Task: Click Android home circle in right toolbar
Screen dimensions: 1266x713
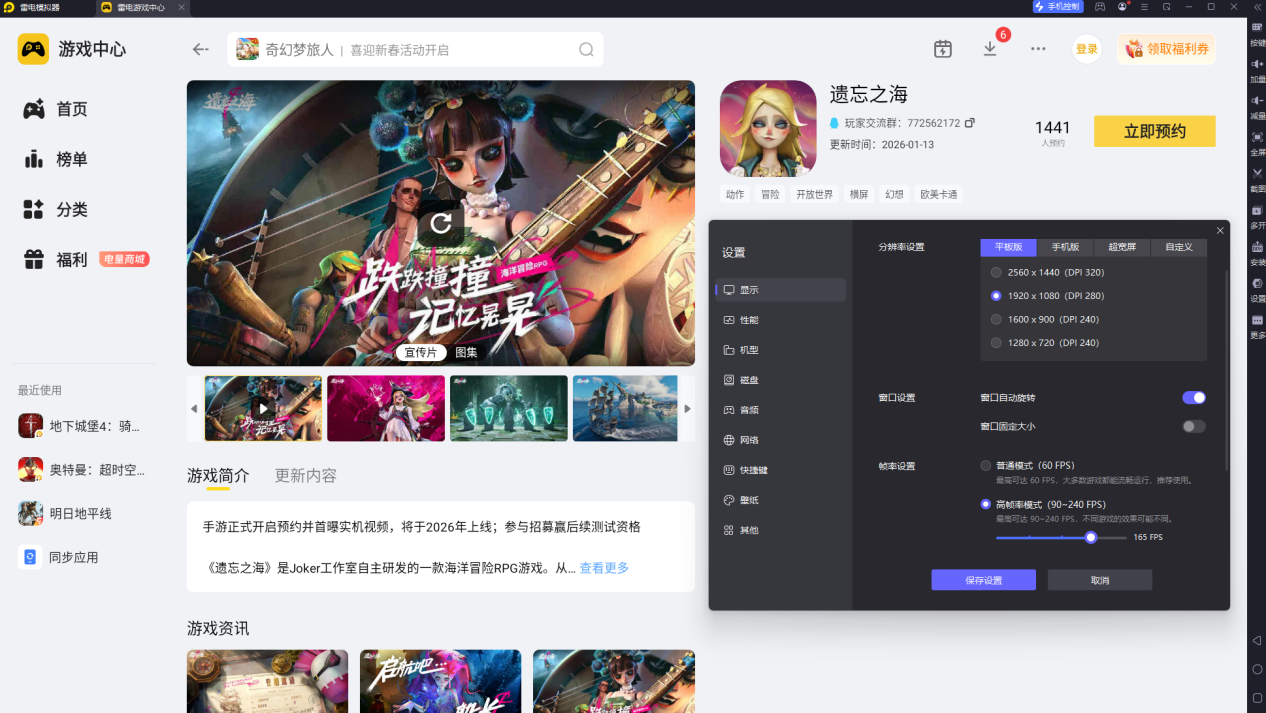Action: [x=1257, y=668]
